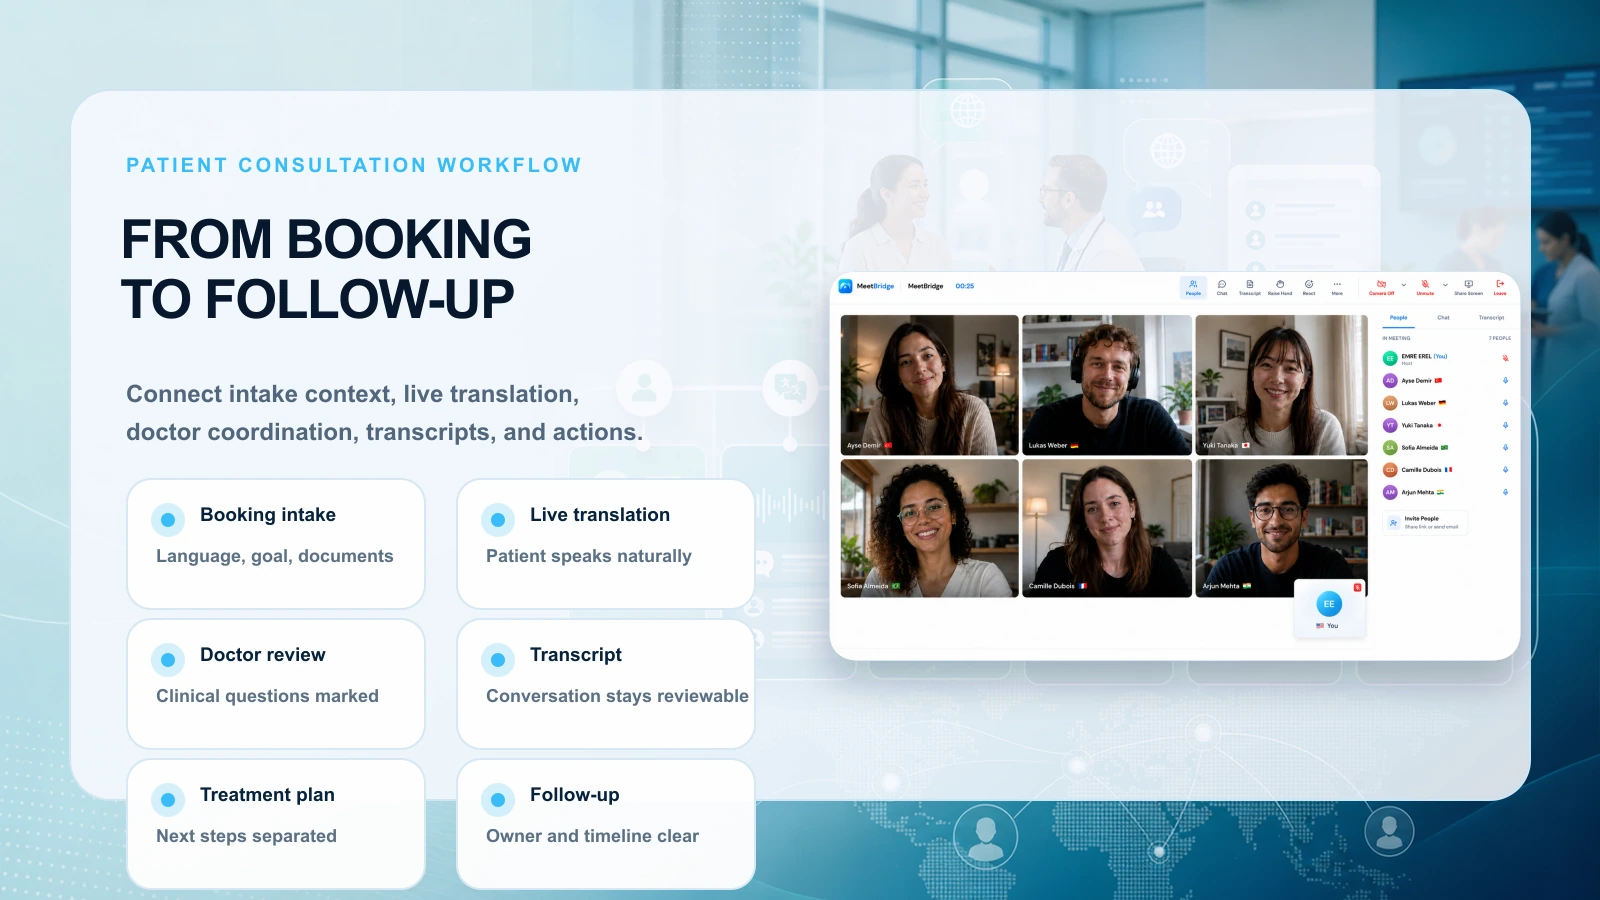Image resolution: width=1600 pixels, height=900 pixels.
Task: Click the EE avatar of EMRE EREL
Action: click(1390, 358)
